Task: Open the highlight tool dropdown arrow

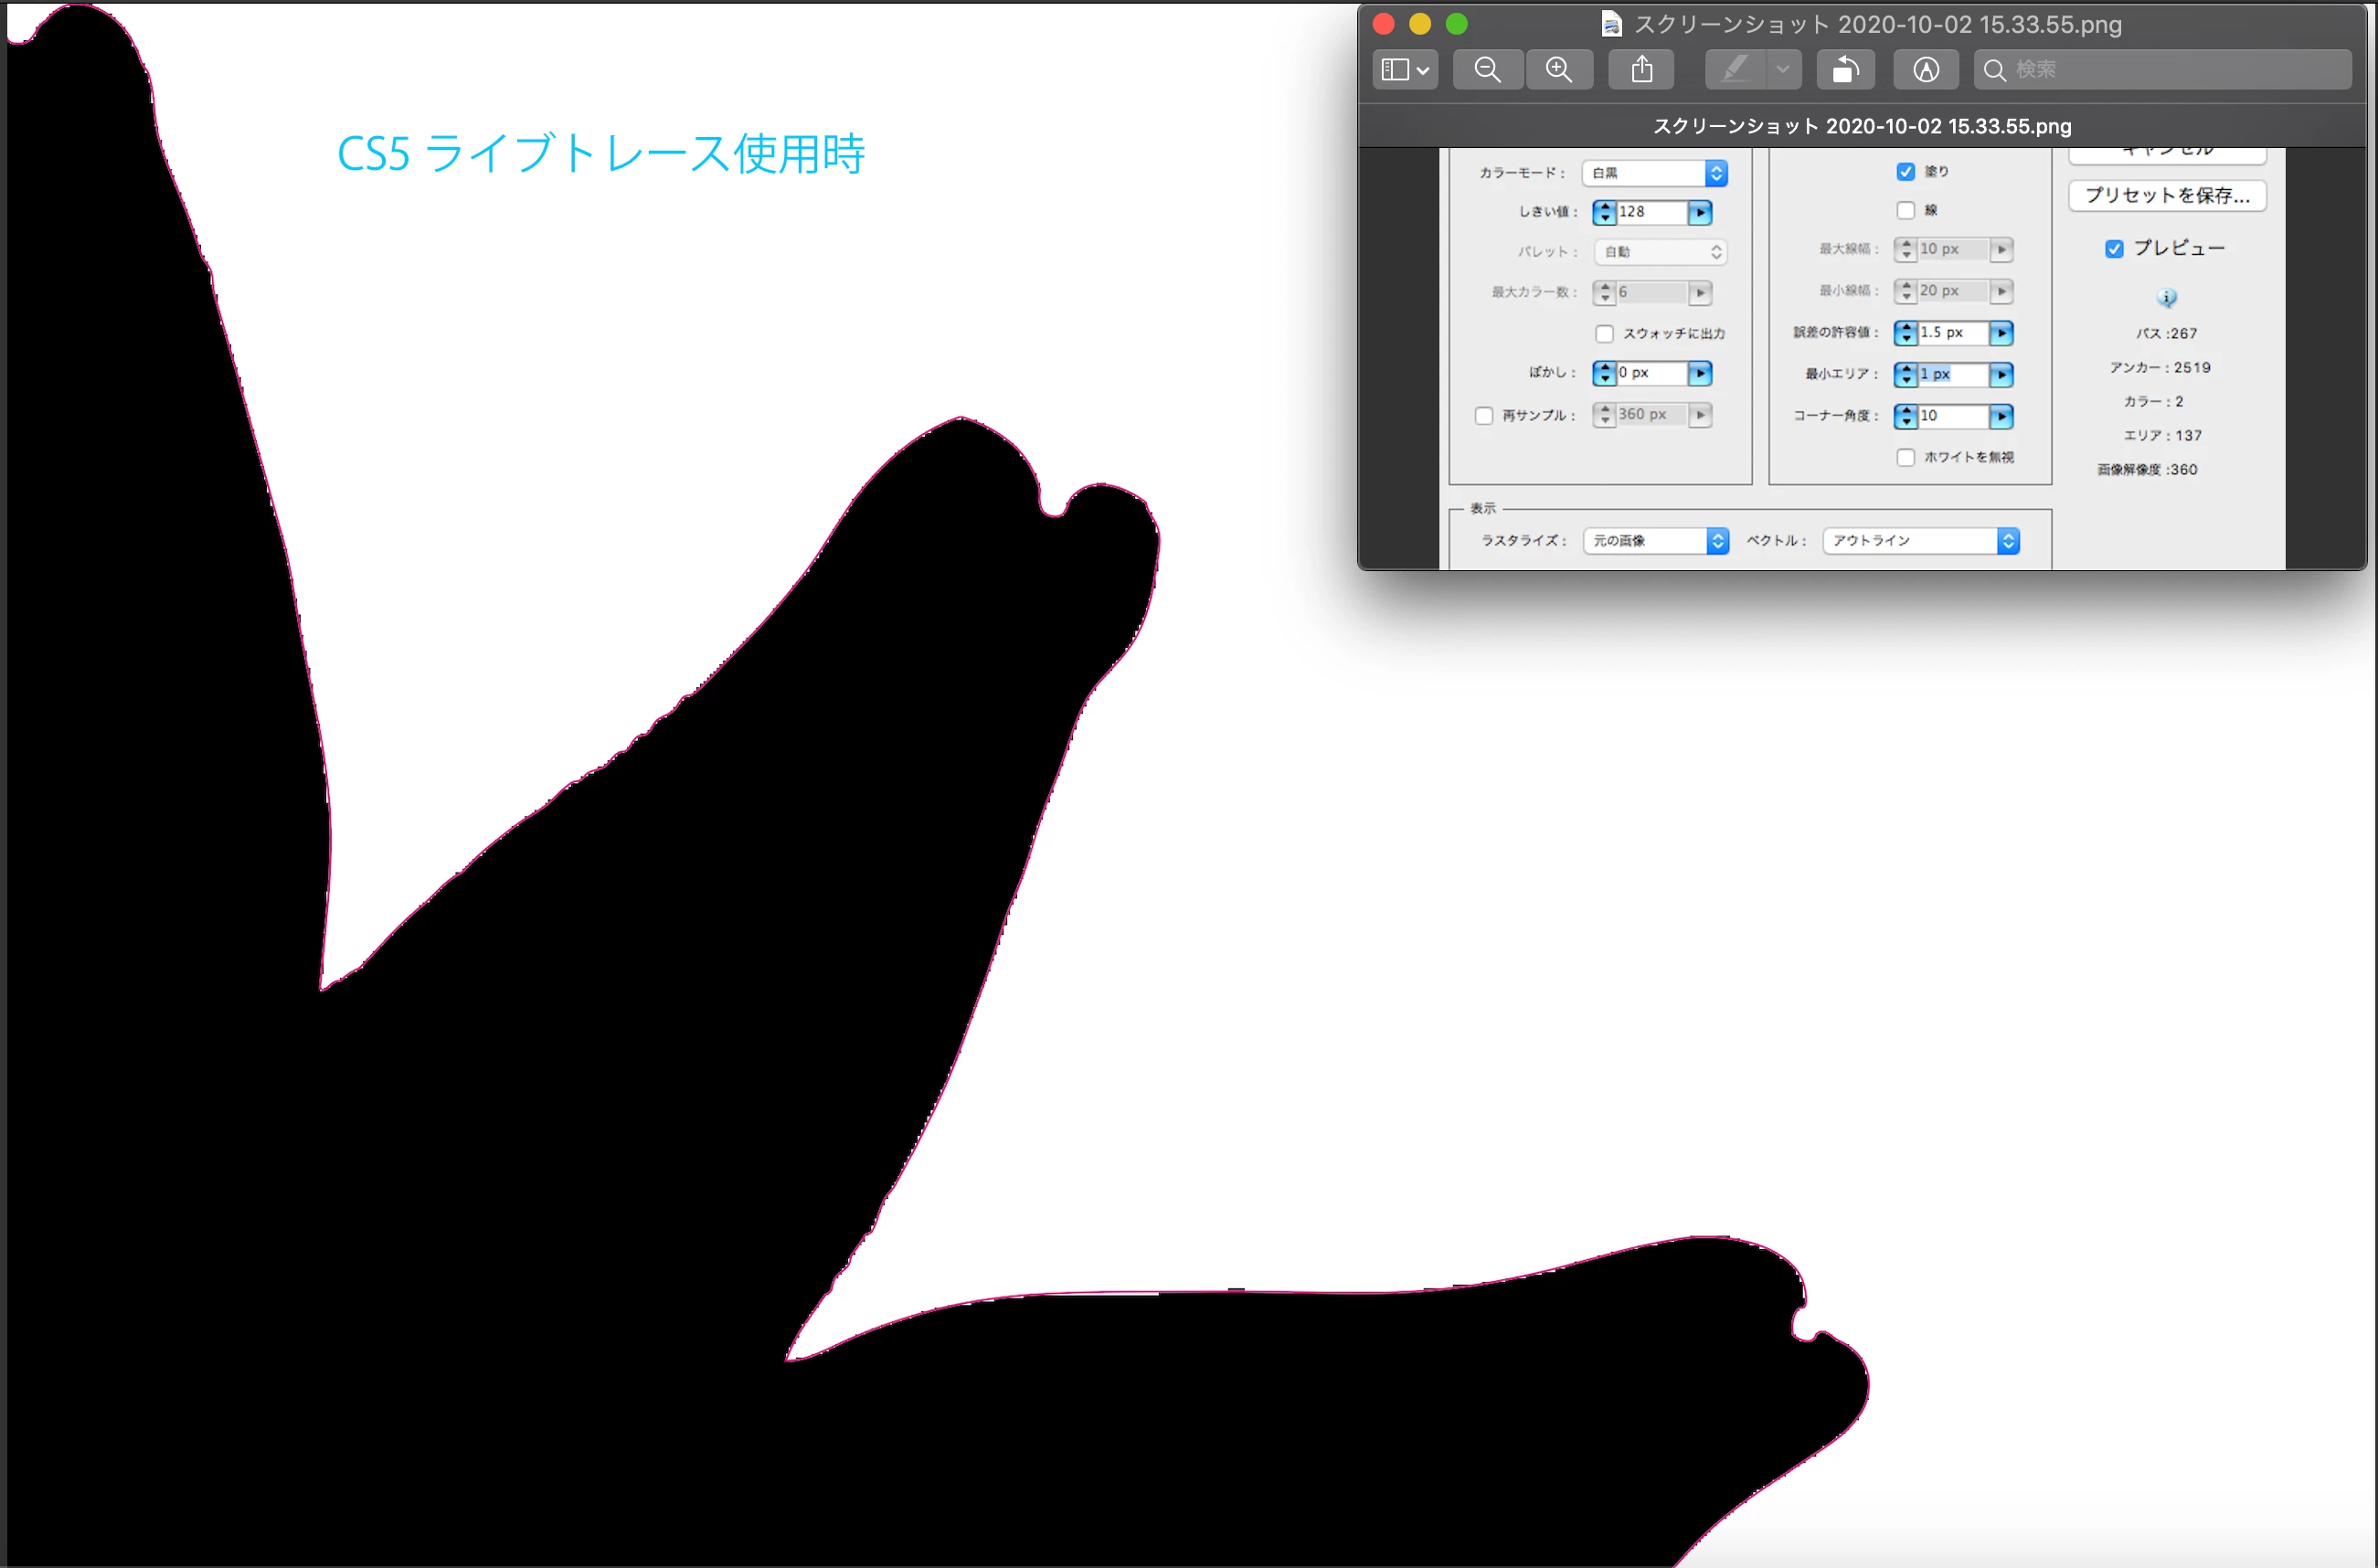Action: 1782,69
